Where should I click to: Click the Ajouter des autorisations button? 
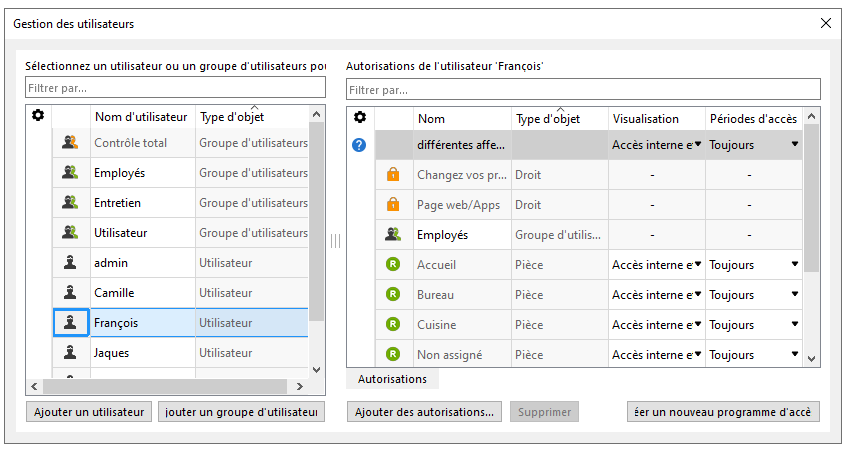point(424,412)
